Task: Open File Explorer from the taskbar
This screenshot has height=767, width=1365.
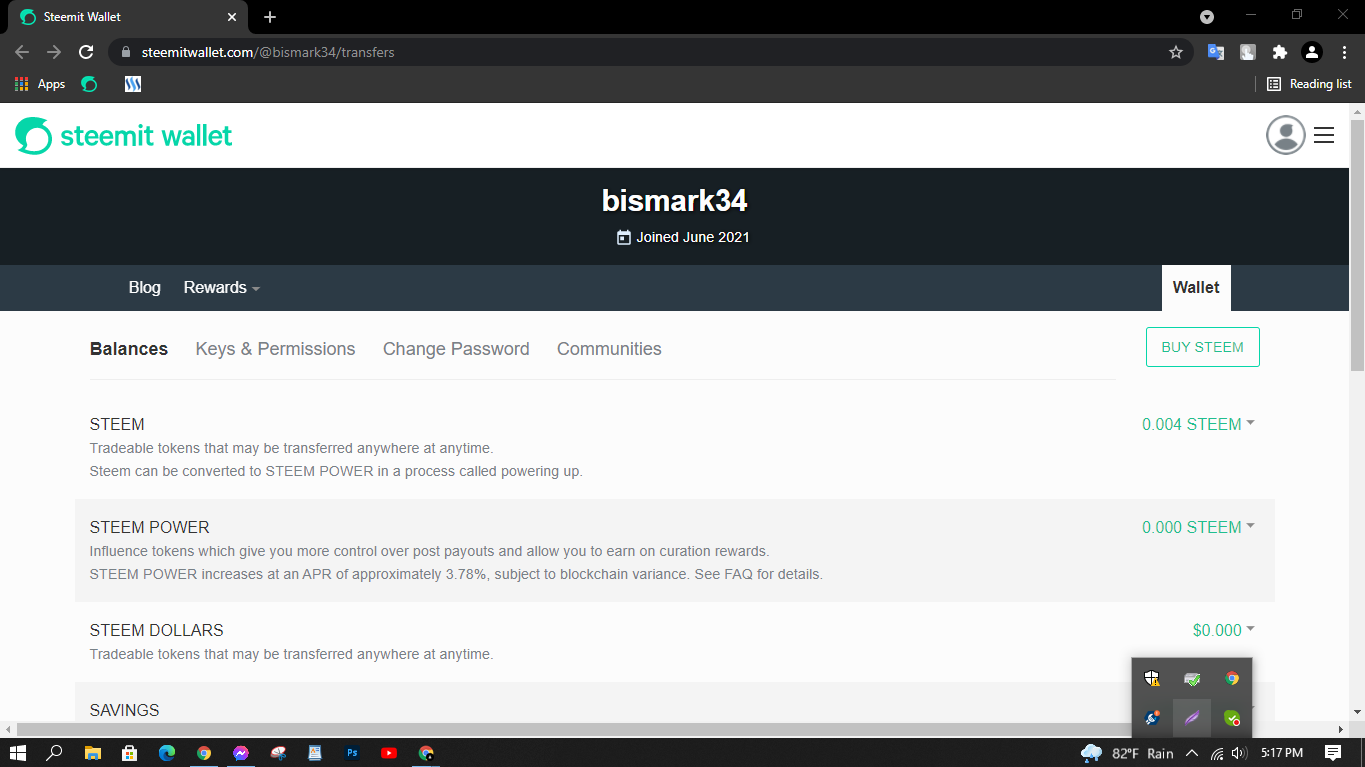Action: pyautogui.click(x=92, y=753)
